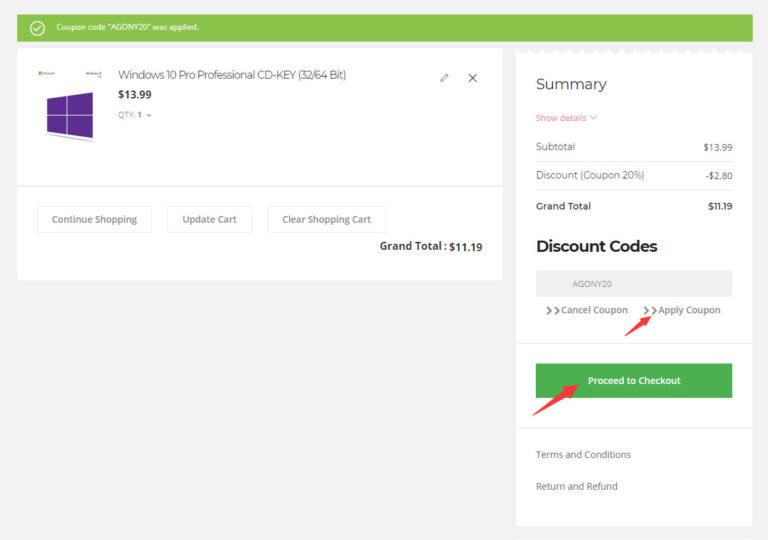This screenshot has width=768, height=540.
Task: Click Cancel Coupon link
Action: coord(587,310)
